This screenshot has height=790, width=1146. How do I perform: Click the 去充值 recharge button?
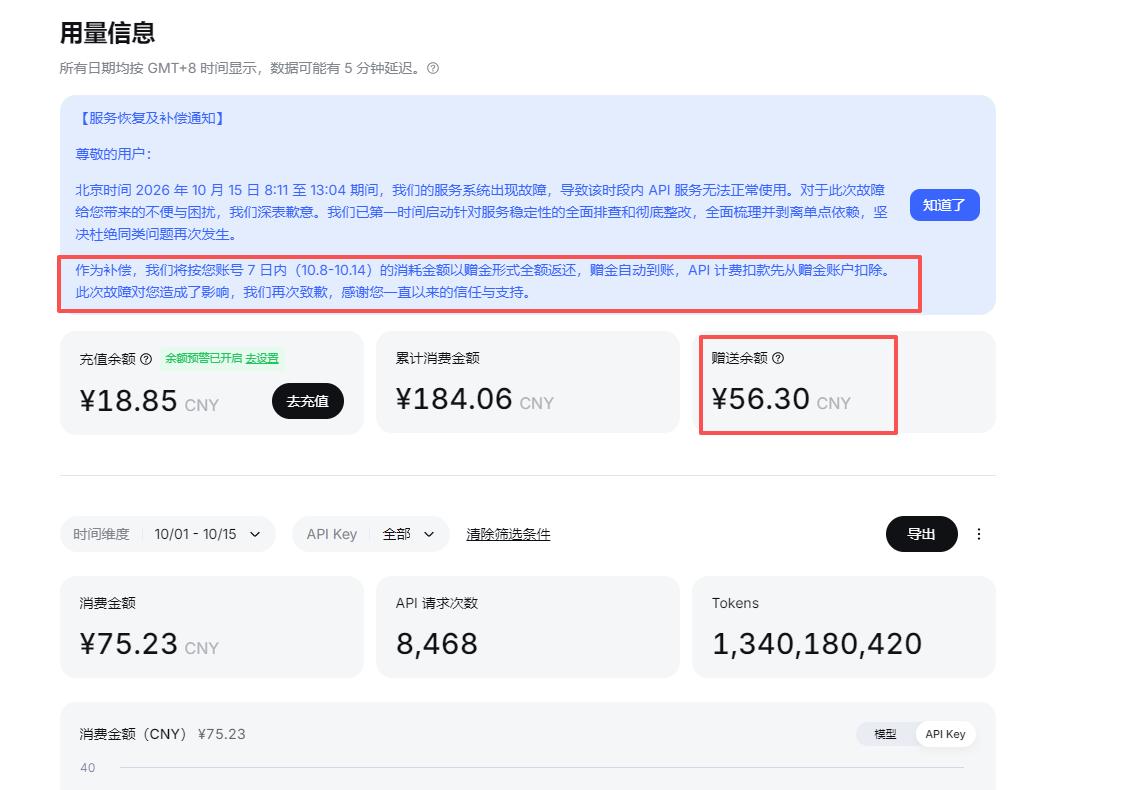308,401
